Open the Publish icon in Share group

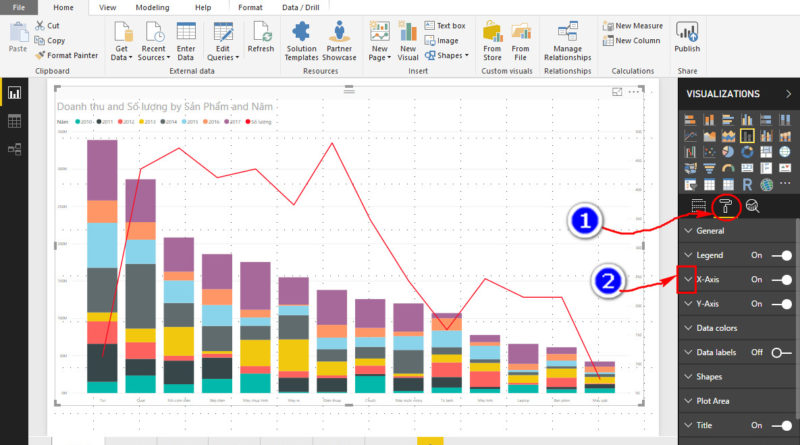[x=687, y=35]
